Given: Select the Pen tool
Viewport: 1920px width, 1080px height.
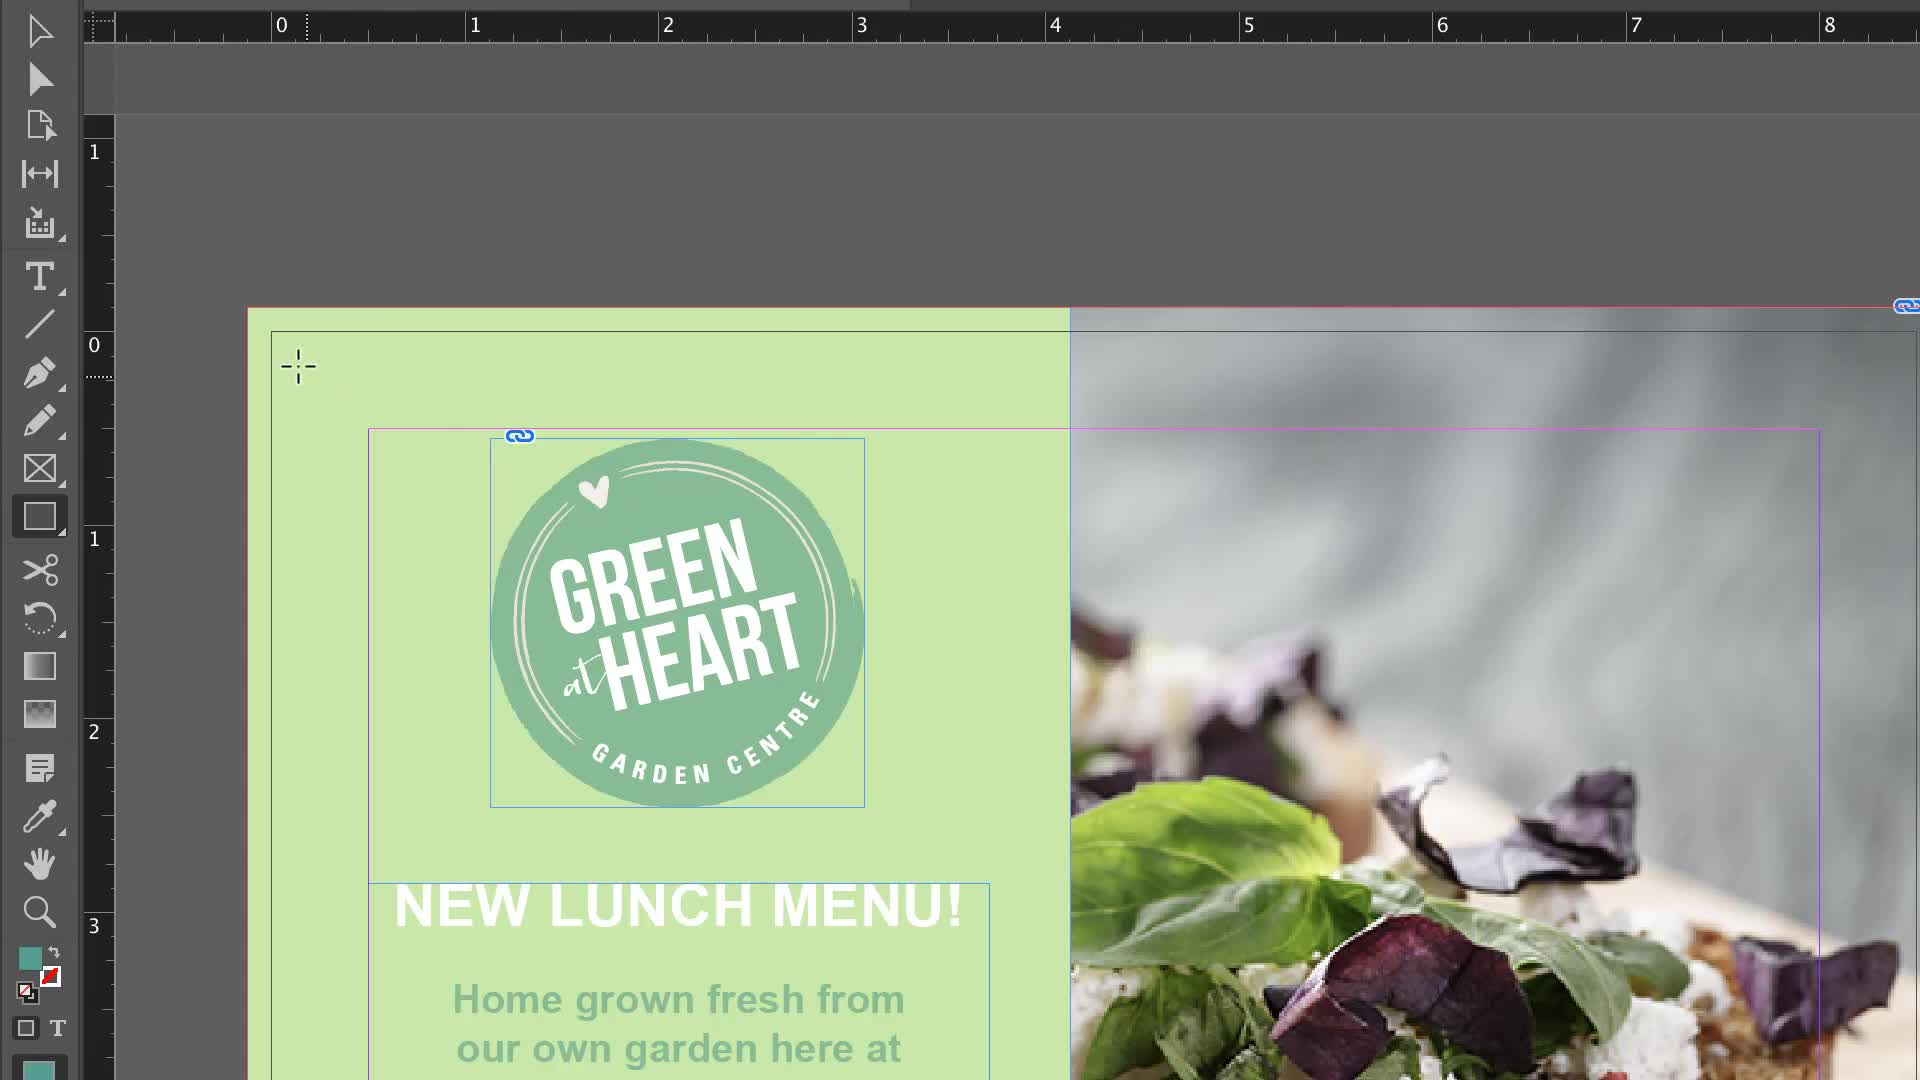Looking at the screenshot, I should tap(40, 373).
